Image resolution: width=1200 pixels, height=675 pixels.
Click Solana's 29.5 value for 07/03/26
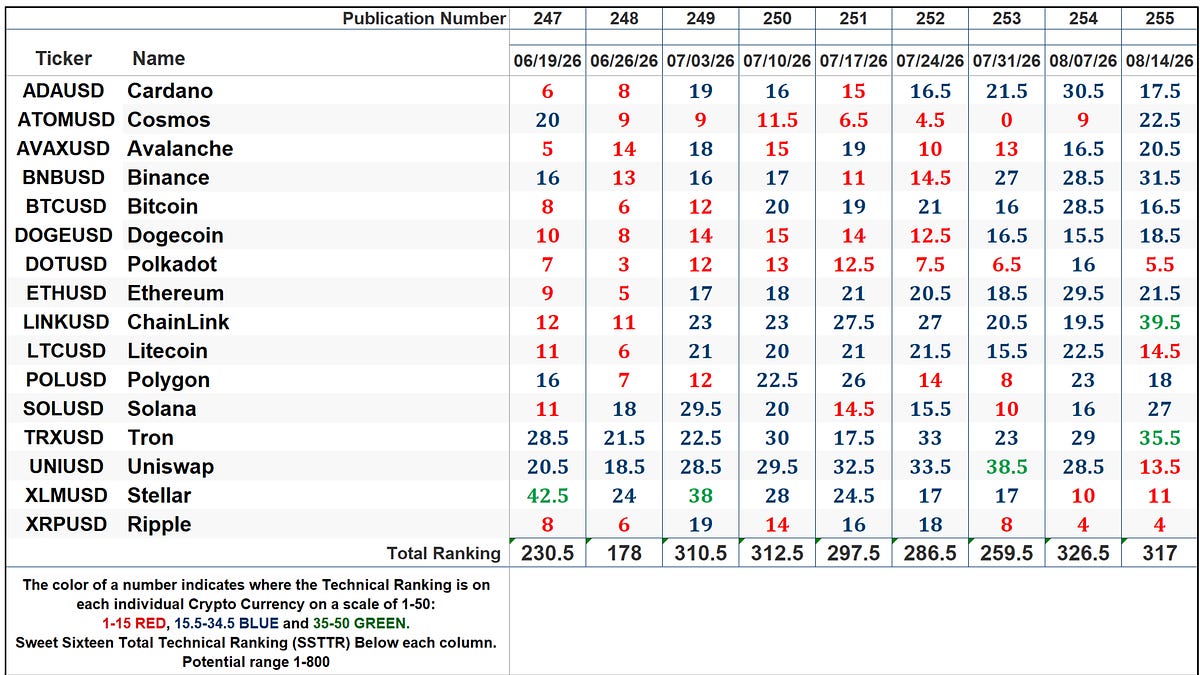coord(700,410)
